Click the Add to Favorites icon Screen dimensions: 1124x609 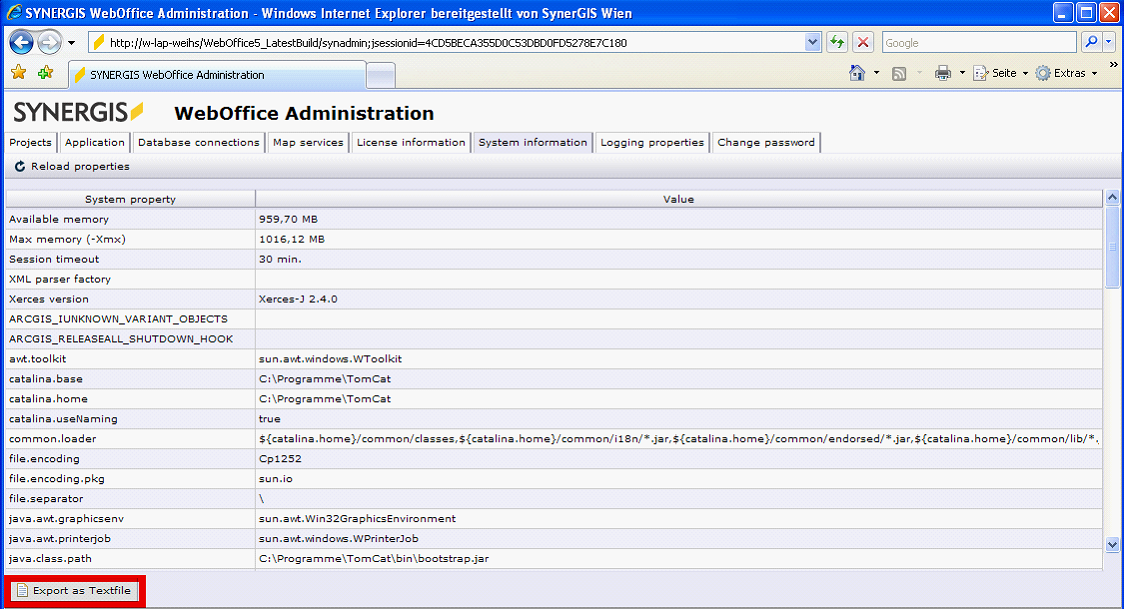tap(44, 73)
